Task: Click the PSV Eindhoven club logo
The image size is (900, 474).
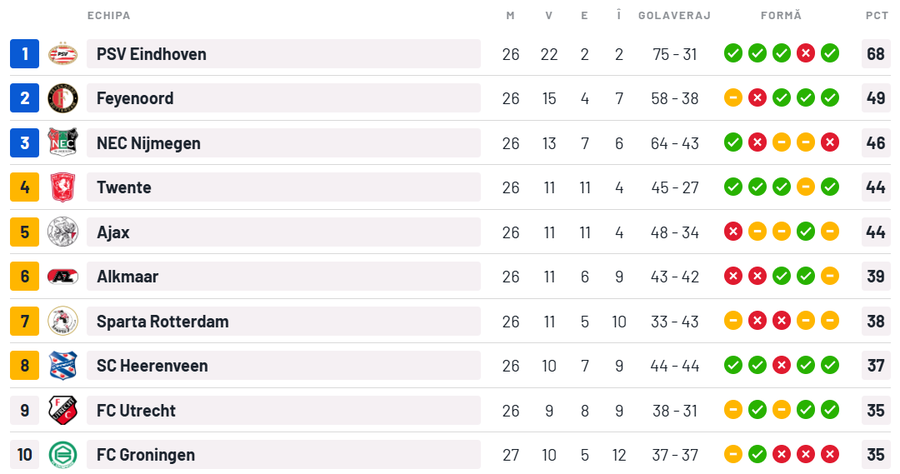Action: tap(62, 54)
